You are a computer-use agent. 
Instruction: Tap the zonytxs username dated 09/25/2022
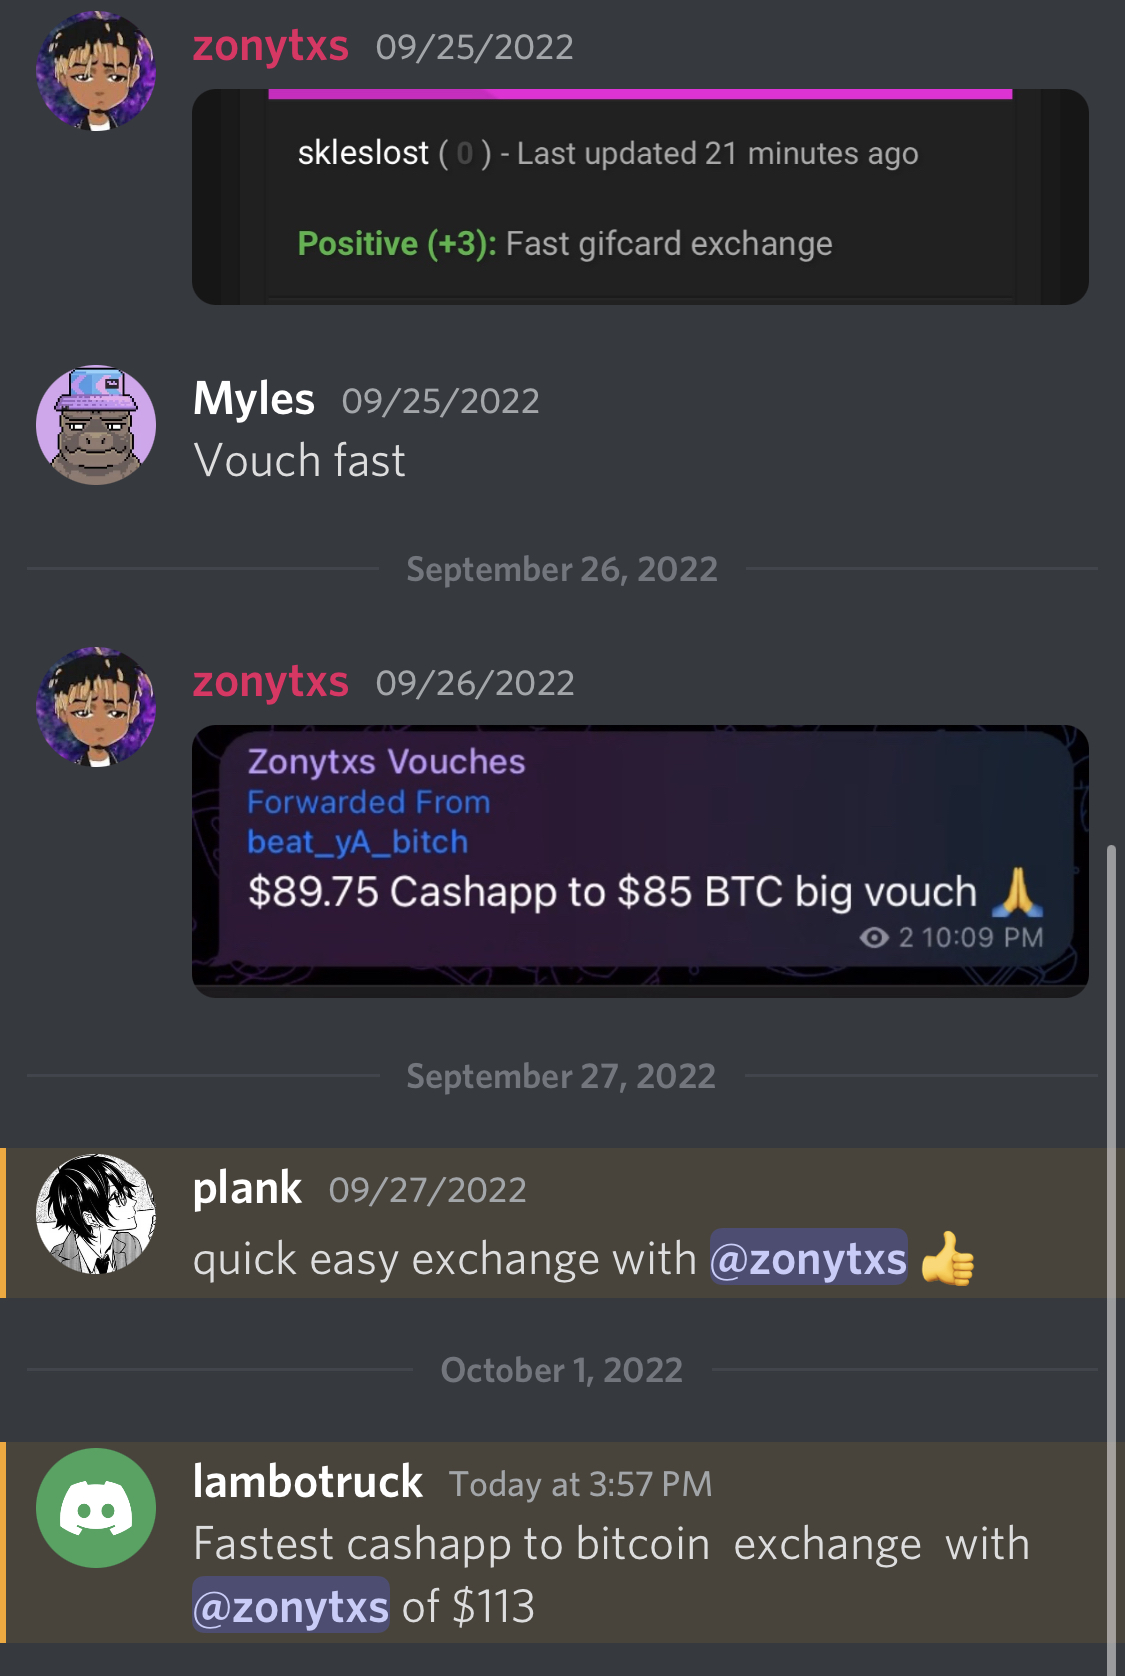click(271, 46)
